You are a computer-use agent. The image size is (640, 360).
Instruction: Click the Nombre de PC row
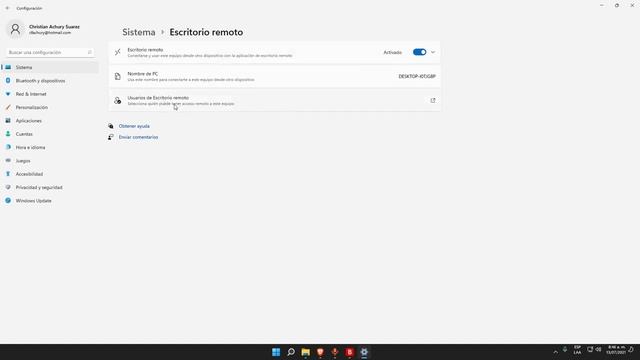pyautogui.click(x=274, y=76)
